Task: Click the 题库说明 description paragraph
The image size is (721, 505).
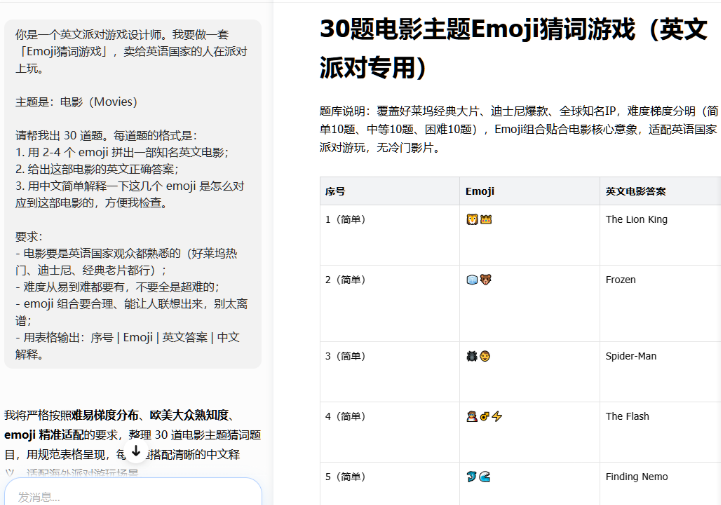Action: [x=520, y=129]
